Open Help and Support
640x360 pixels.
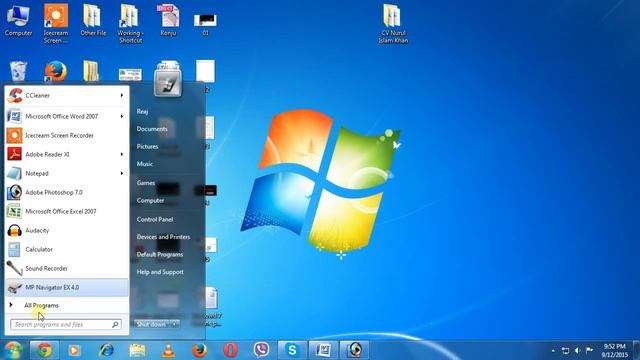coord(160,272)
